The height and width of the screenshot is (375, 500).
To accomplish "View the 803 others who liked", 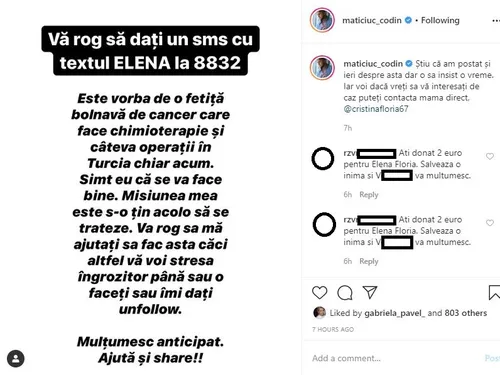I will coord(466,313).
